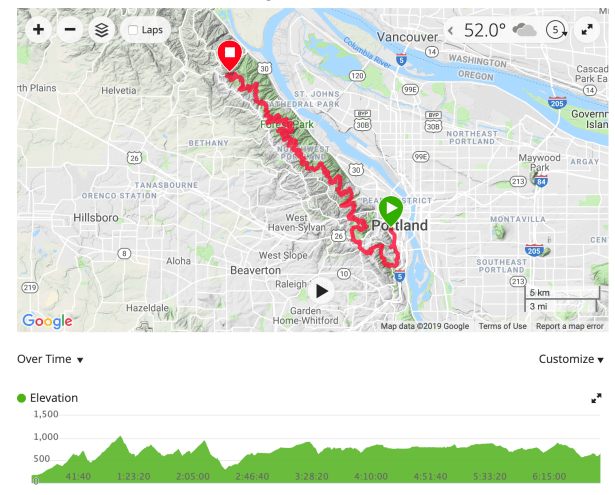
Task: Collapse weather panel with left chevron
Action: (x=451, y=30)
